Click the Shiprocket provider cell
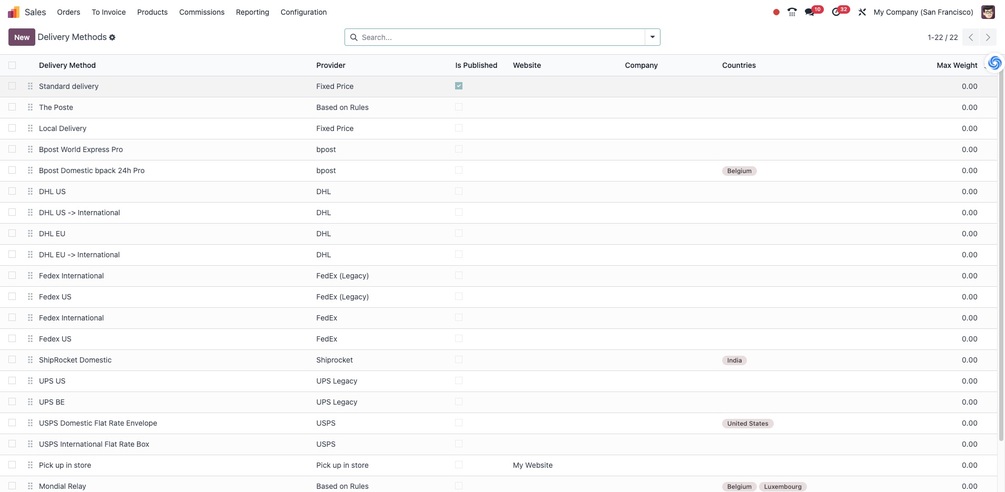 point(335,360)
